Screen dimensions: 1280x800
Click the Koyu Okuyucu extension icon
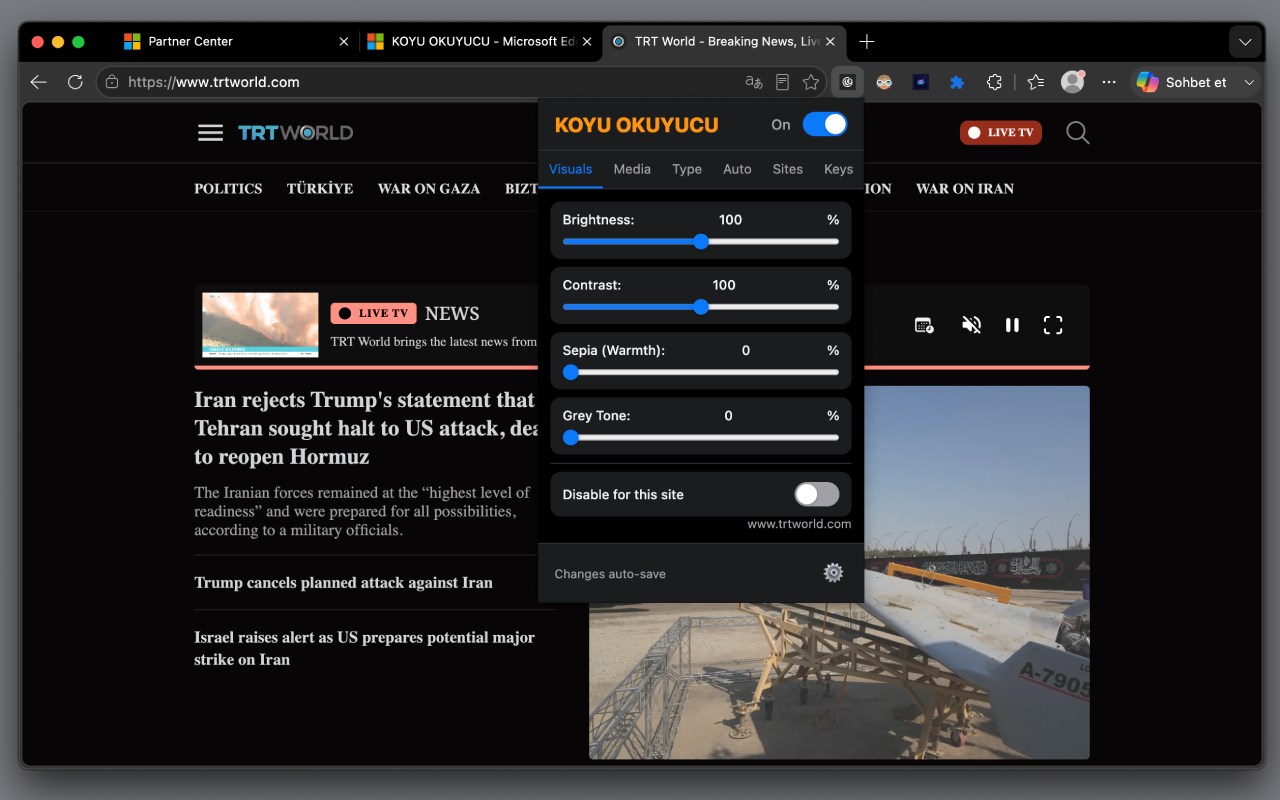[848, 82]
